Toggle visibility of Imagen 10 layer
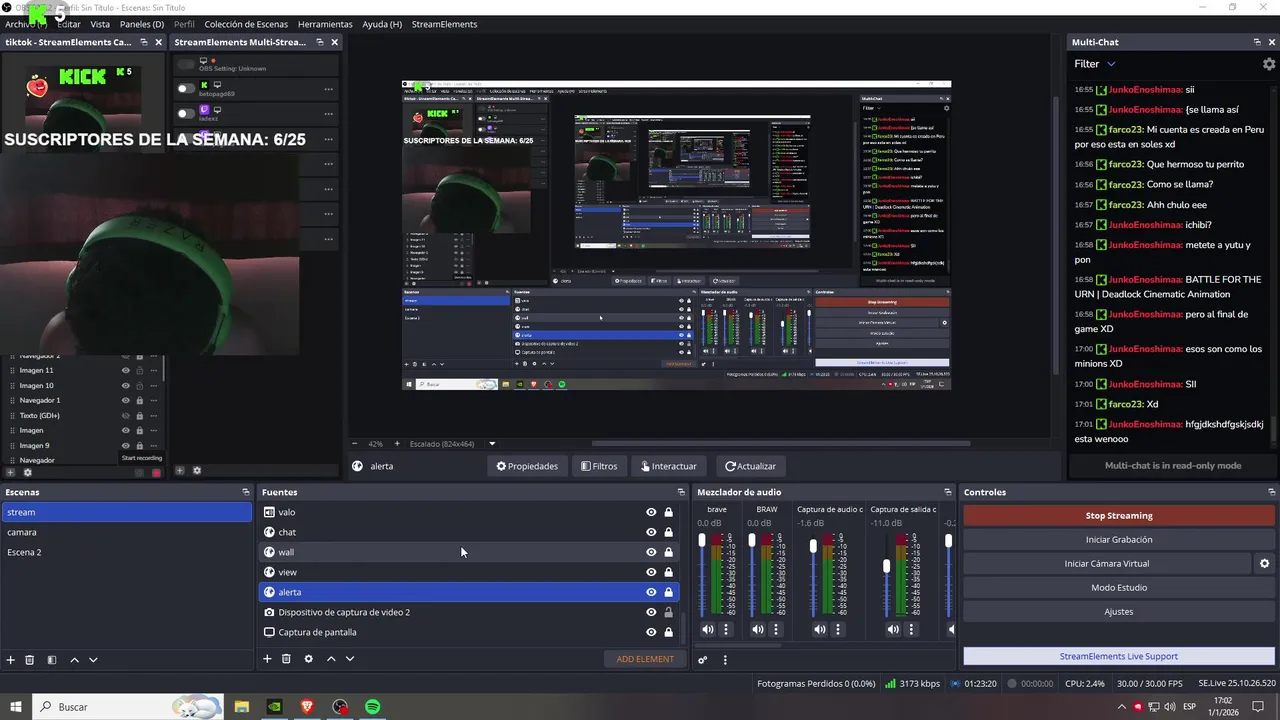 click(x=126, y=385)
